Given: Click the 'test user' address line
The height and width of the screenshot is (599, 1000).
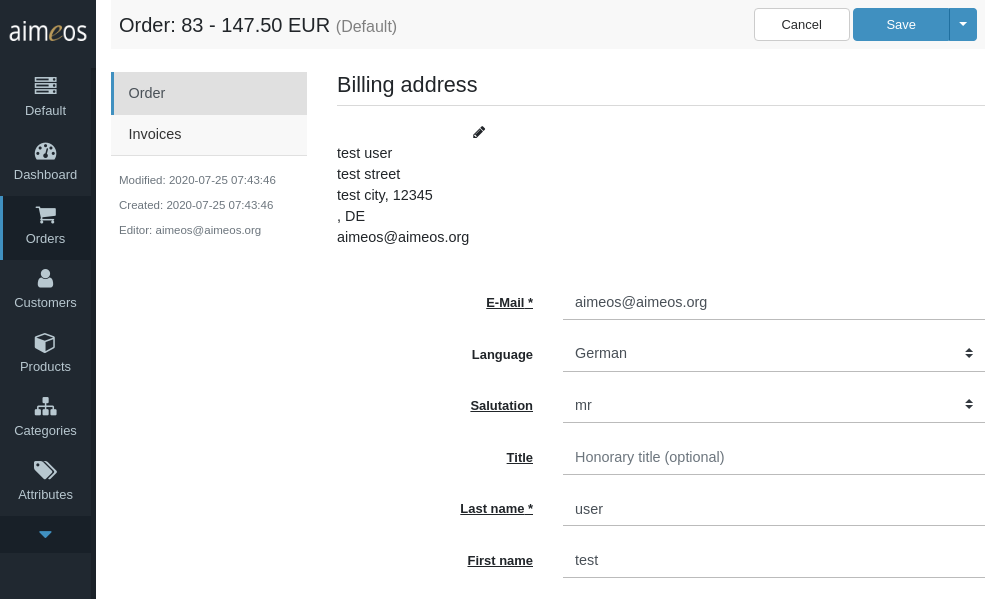Looking at the screenshot, I should point(364,153).
